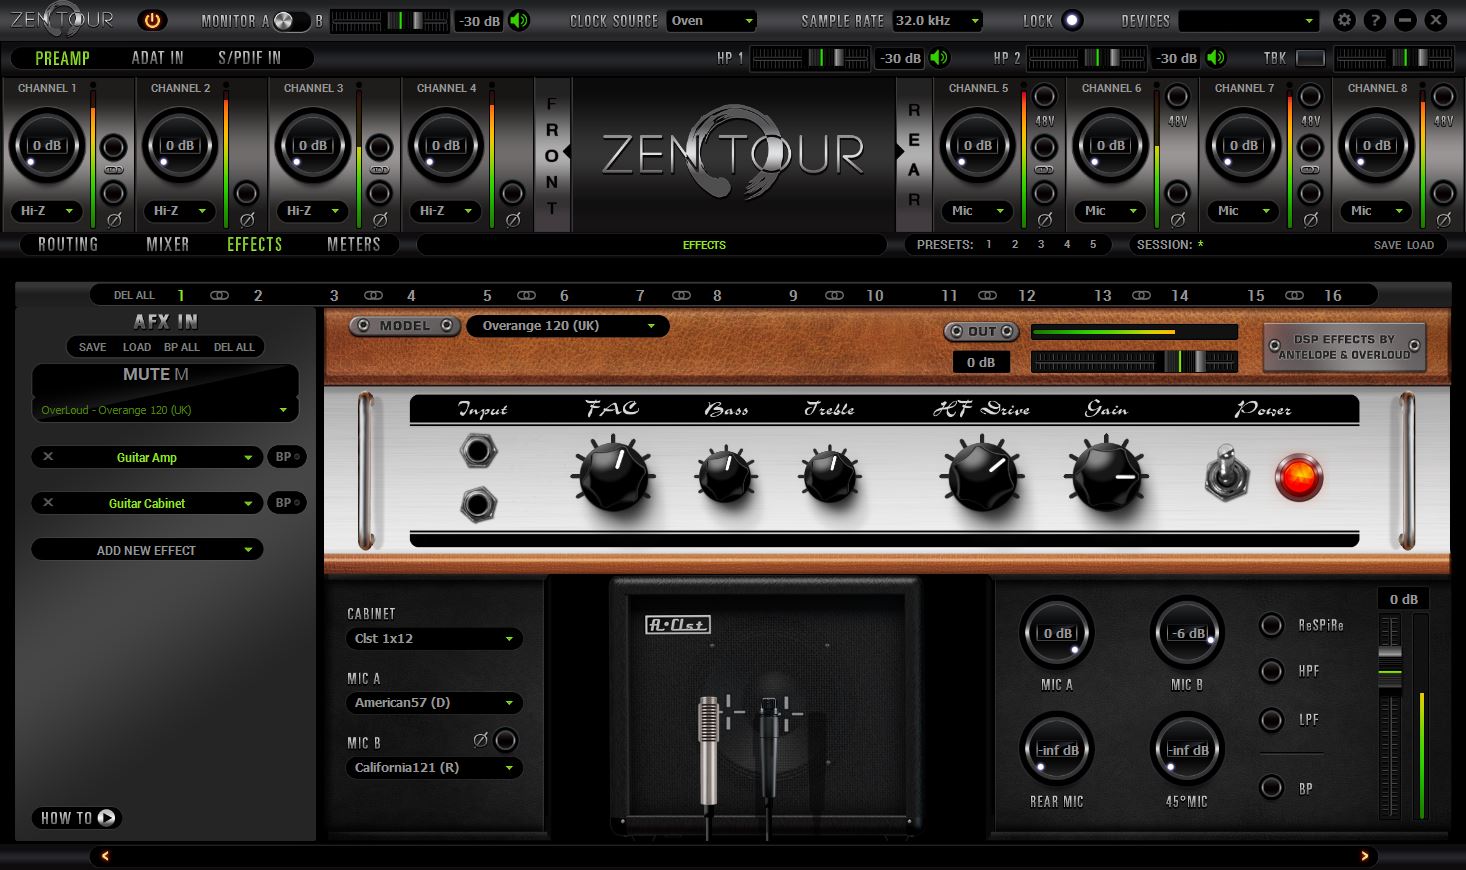Click the DEL ALL button above channels
Image resolution: width=1466 pixels, height=870 pixels.
134,295
